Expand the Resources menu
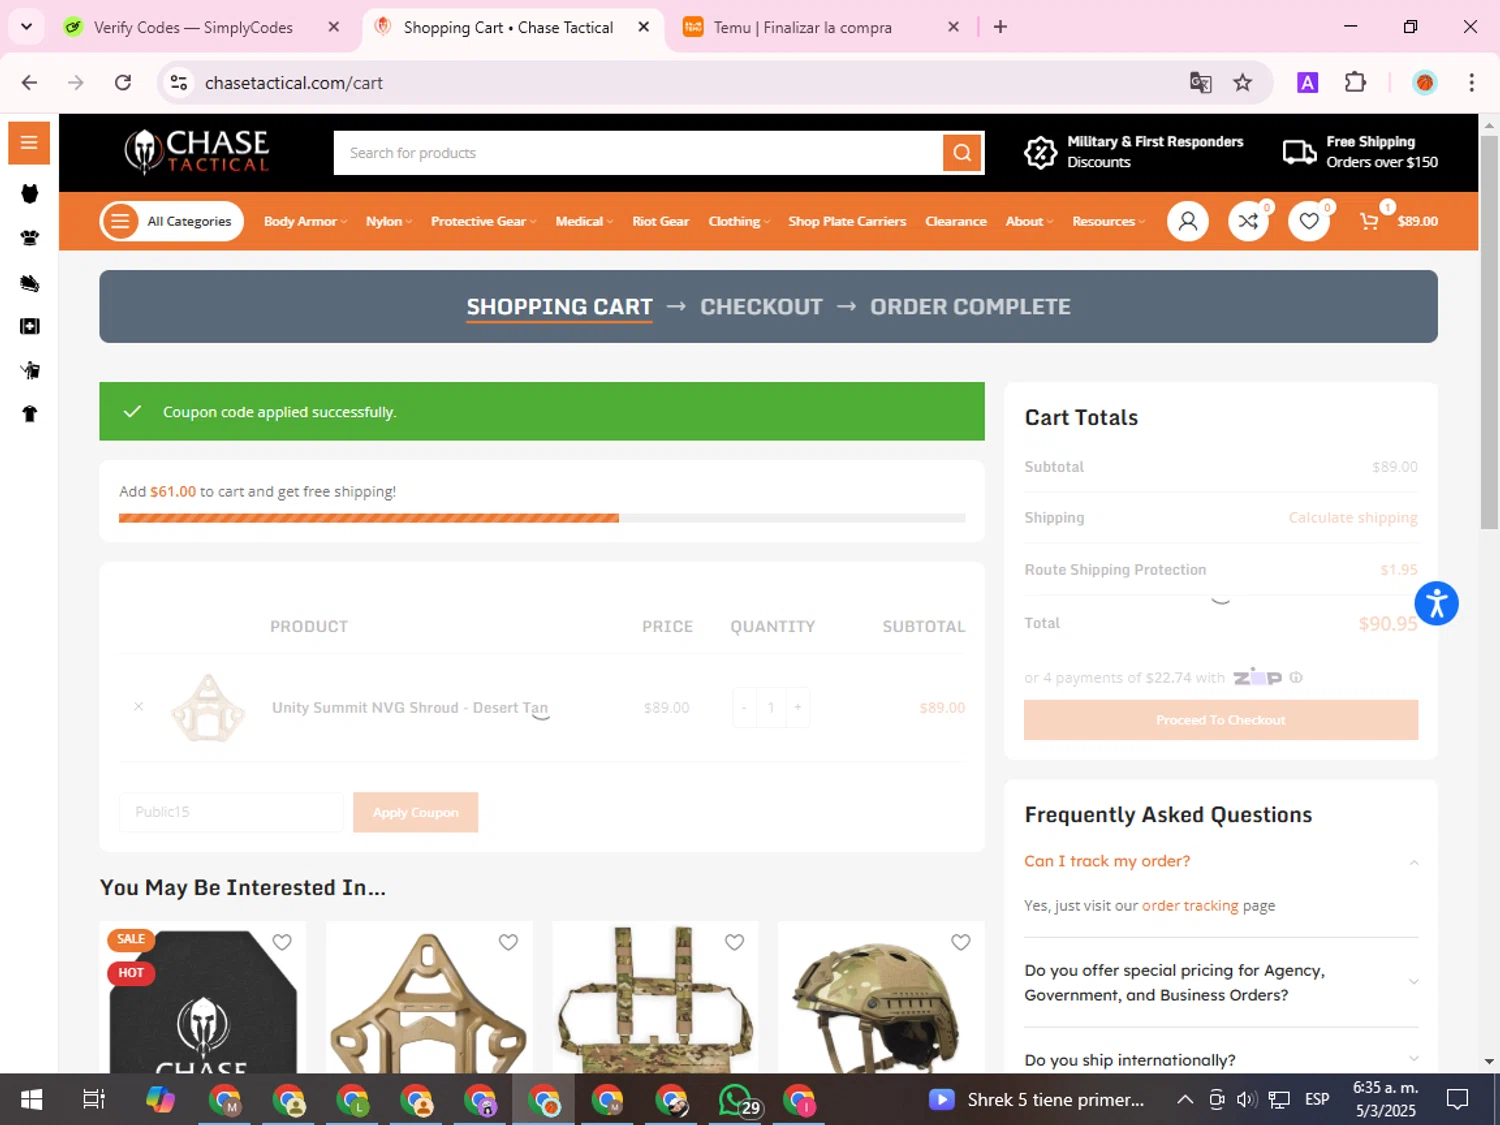The height and width of the screenshot is (1125, 1500). [1108, 221]
